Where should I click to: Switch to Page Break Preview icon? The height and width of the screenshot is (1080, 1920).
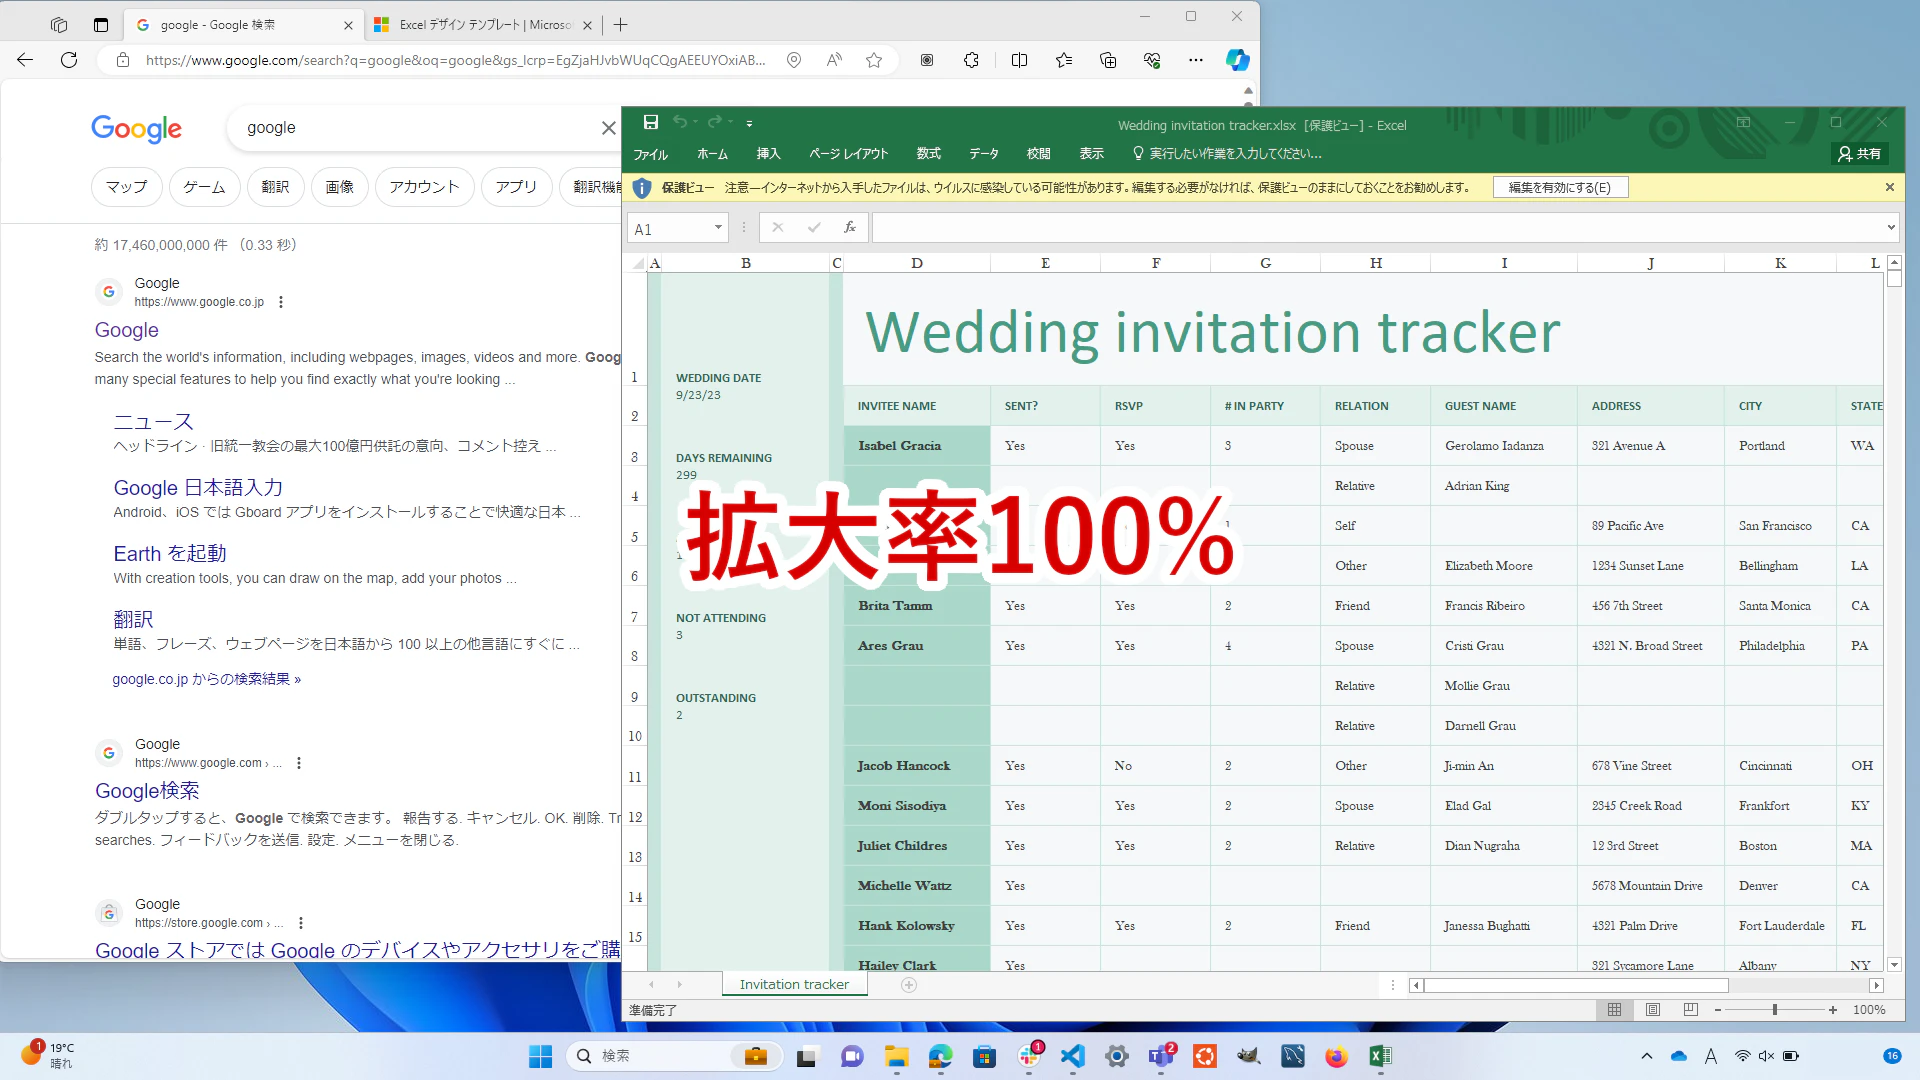pos(1691,1010)
